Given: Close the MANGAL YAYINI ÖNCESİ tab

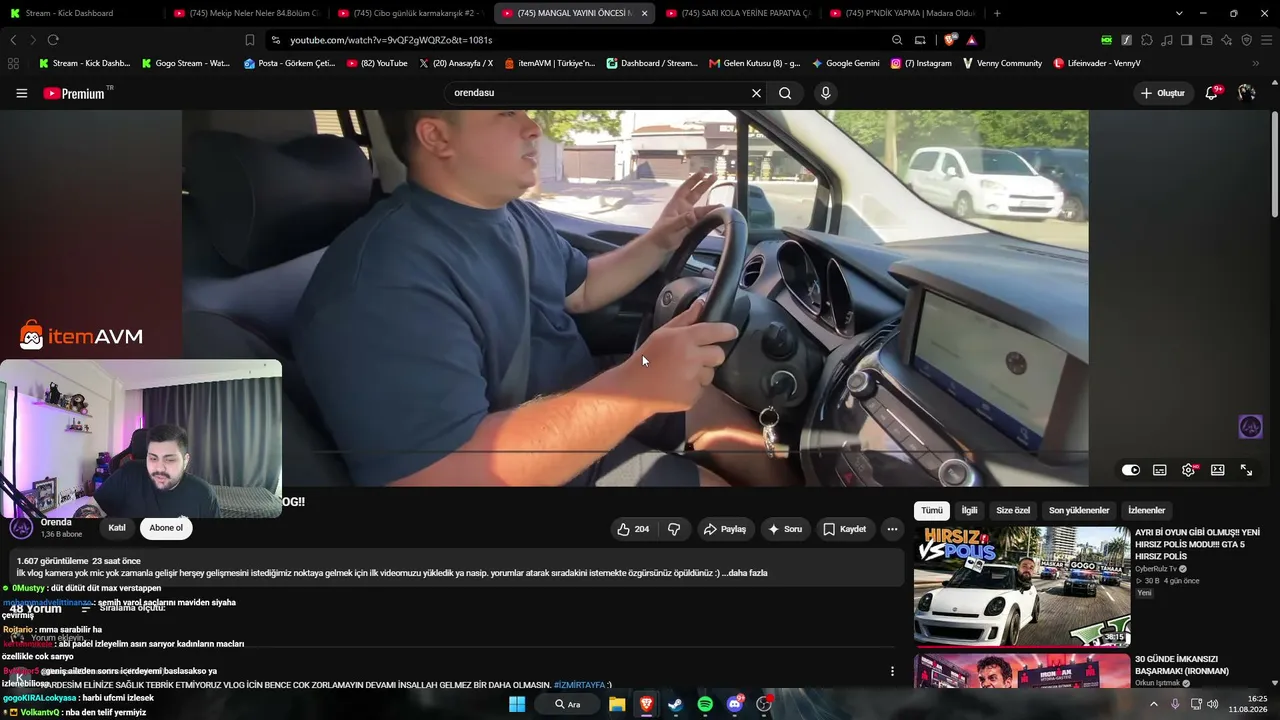Looking at the screenshot, I should [644, 13].
